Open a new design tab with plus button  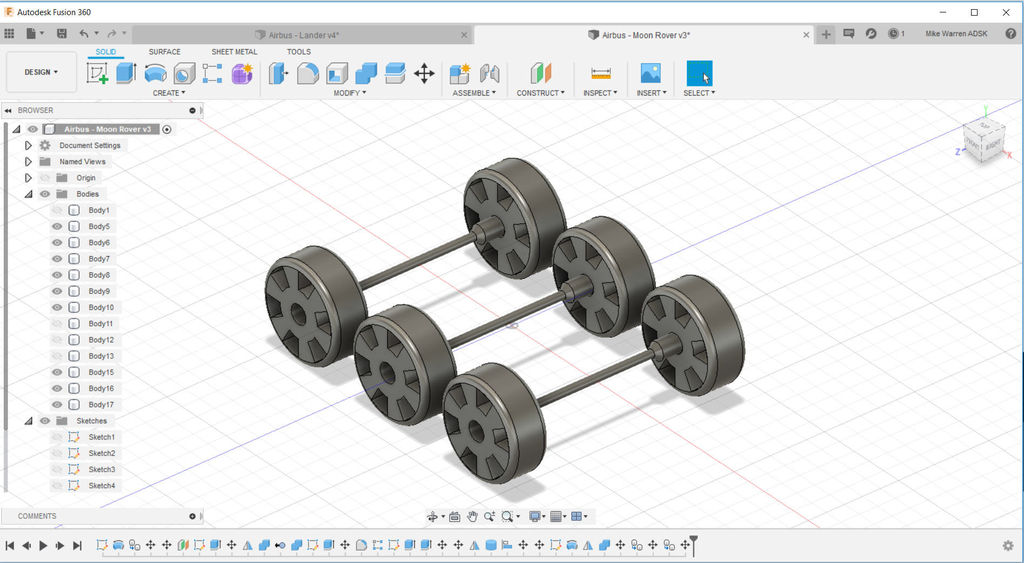(x=826, y=34)
